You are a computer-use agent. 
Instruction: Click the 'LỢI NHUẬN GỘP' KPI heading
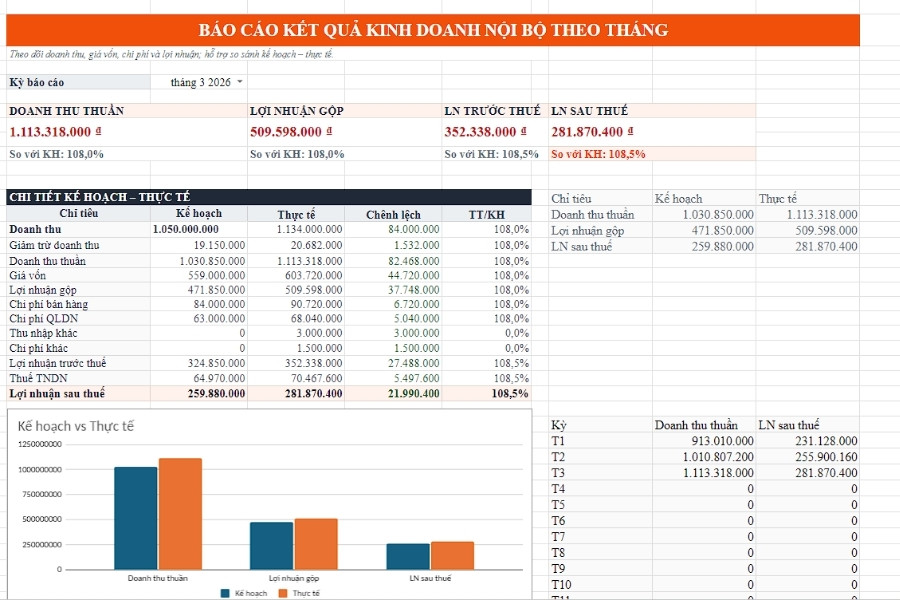click(296, 111)
